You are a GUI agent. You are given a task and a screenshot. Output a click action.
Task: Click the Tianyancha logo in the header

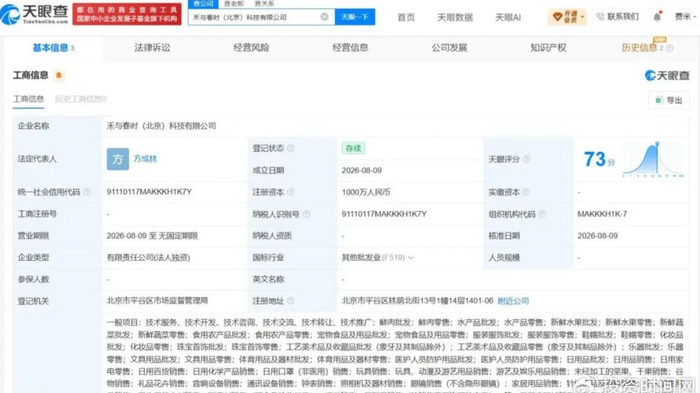[34, 14]
